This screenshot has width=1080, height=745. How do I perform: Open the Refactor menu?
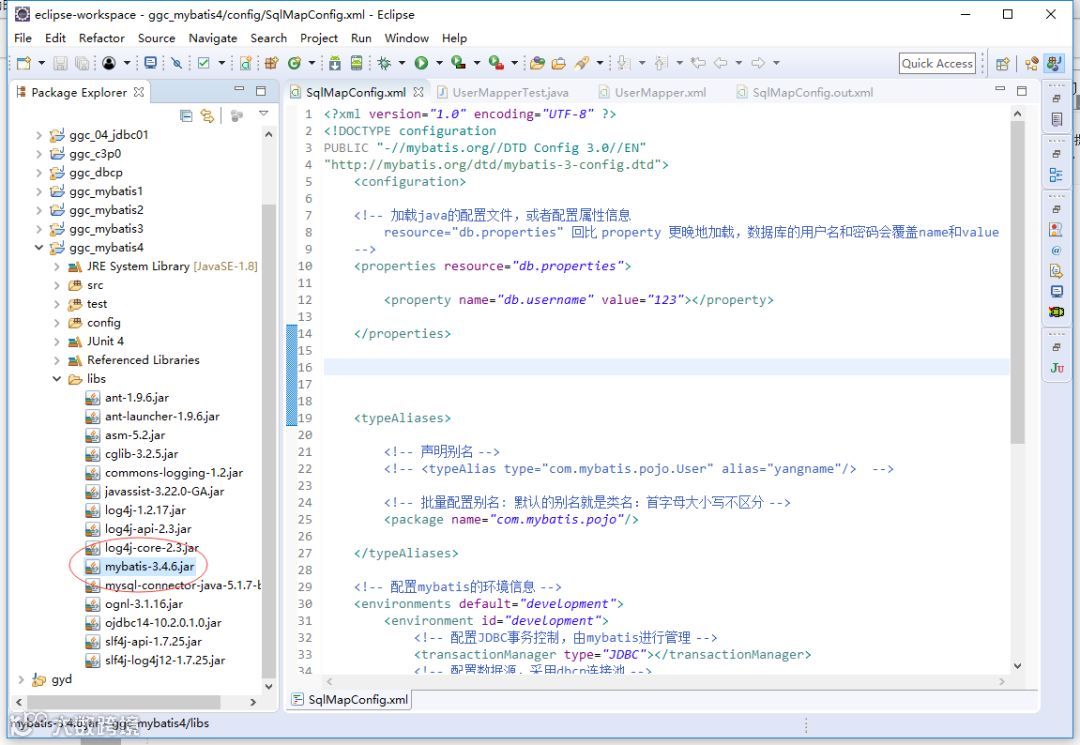(102, 38)
